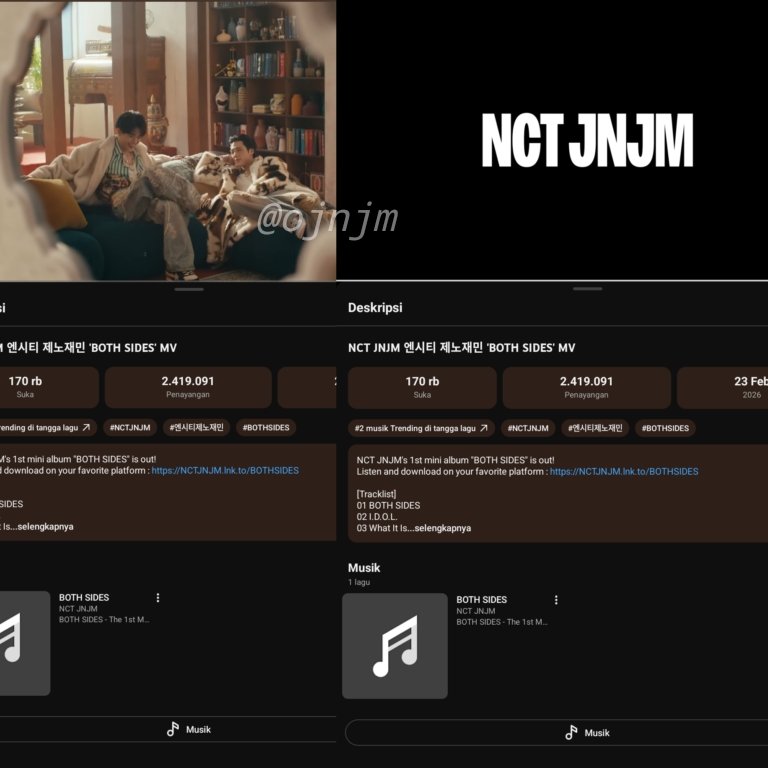Tap the Musik button in right screenshot
The image size is (768, 768).
coord(556,733)
